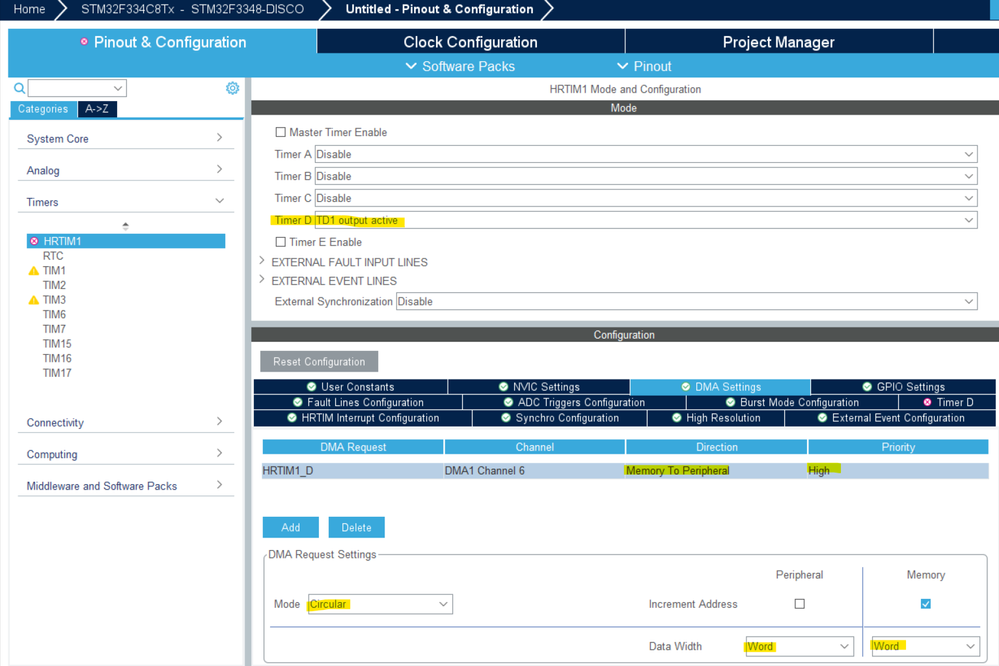Click the search magnifier icon
Image resolution: width=999 pixels, height=666 pixels.
click(x=20, y=88)
